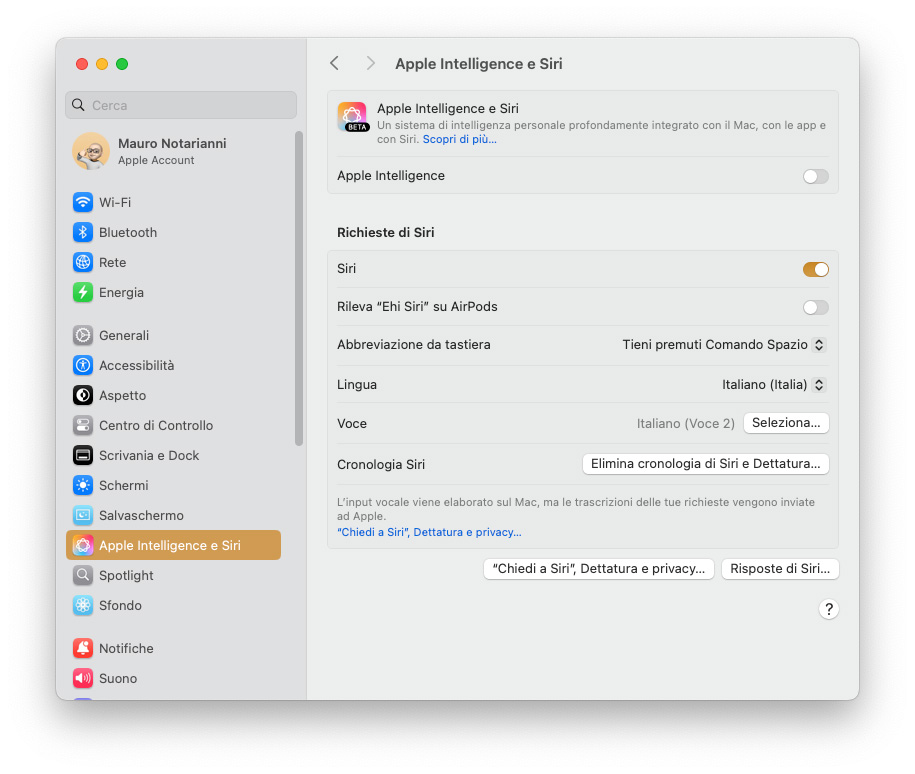Click the back navigation chevron
Image resolution: width=915 pixels, height=774 pixels.
[334, 63]
